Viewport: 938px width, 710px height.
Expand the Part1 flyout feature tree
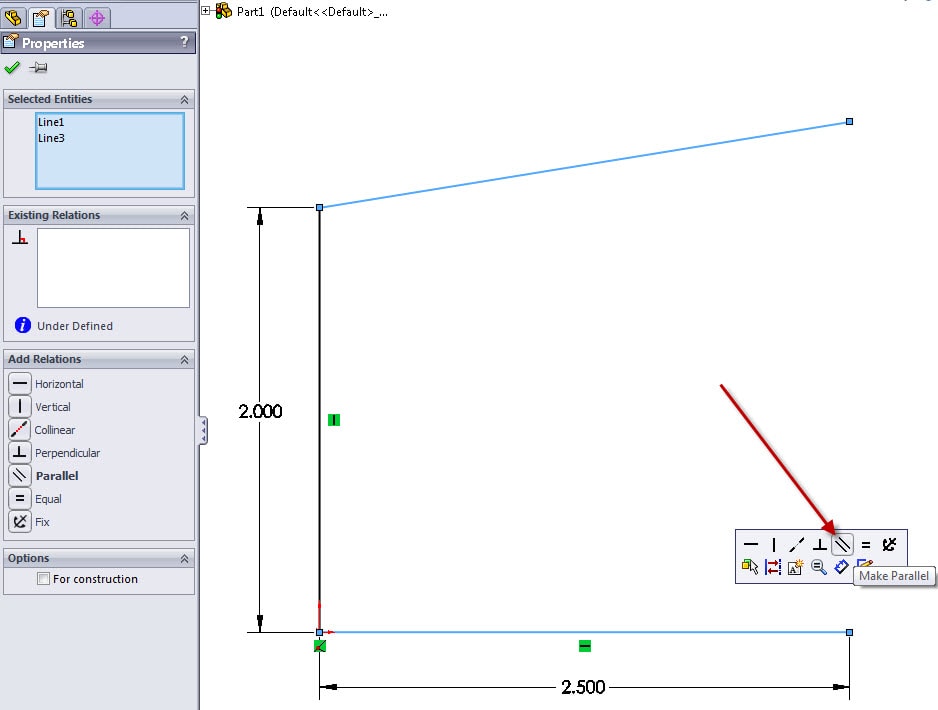(x=206, y=11)
